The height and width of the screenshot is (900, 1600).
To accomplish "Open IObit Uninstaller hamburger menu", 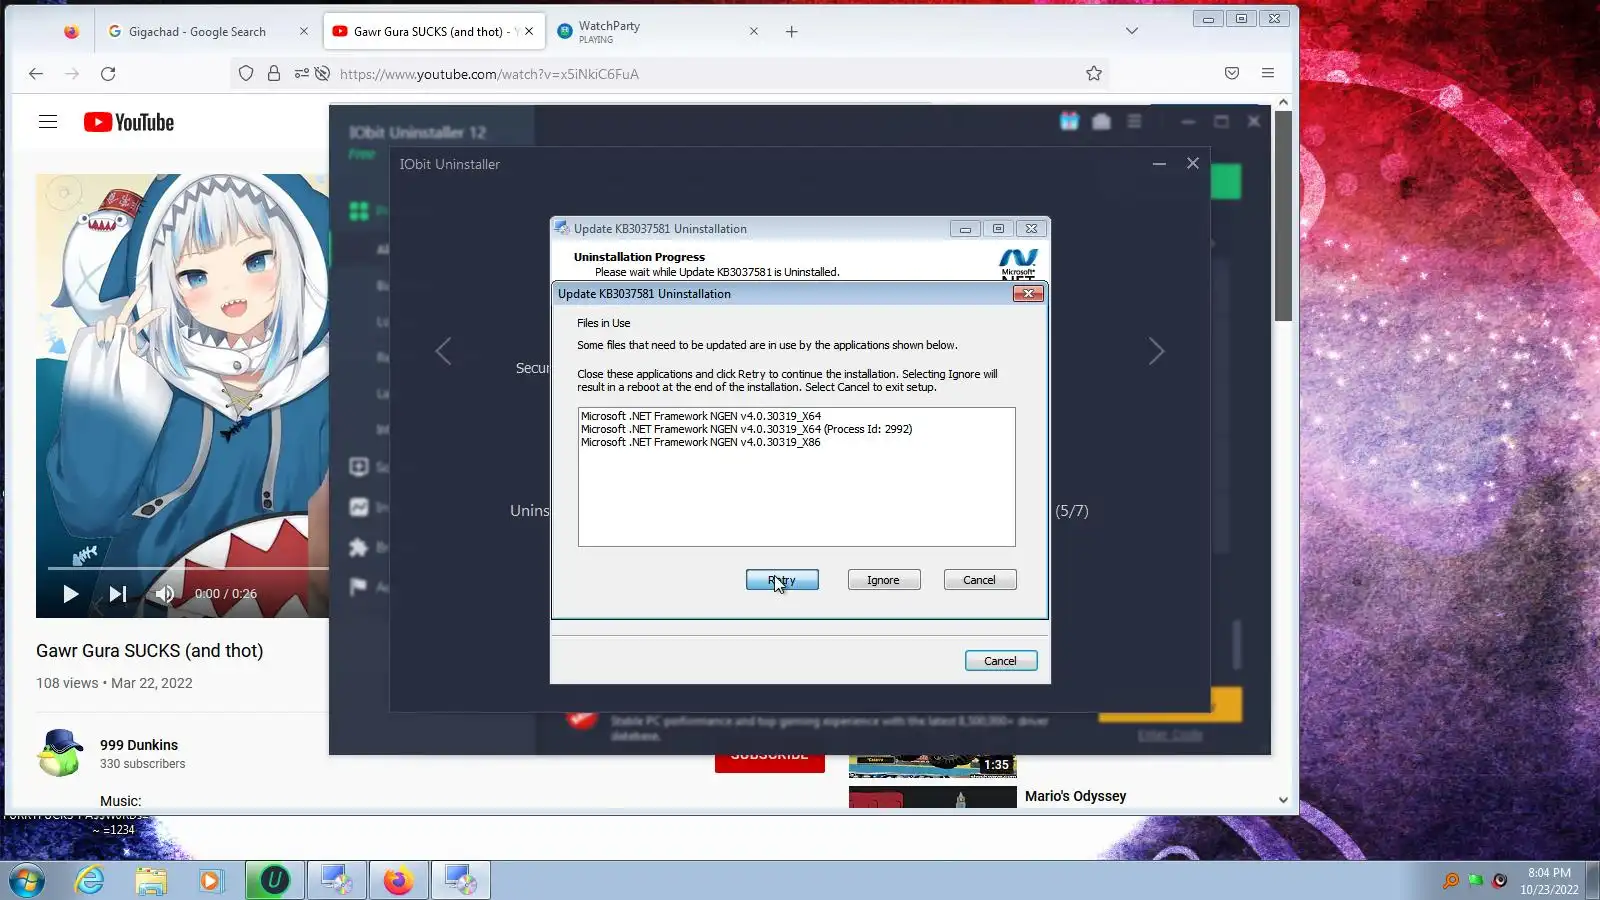I will tap(1134, 121).
